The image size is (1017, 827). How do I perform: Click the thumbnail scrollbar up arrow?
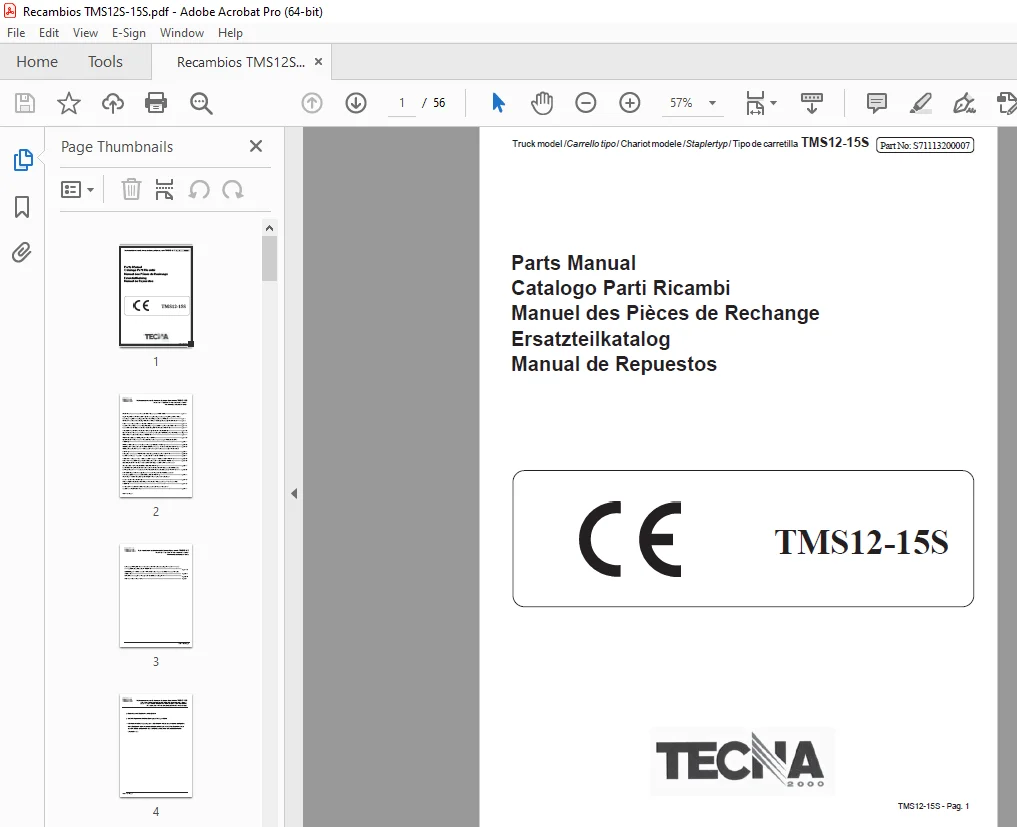(269, 228)
